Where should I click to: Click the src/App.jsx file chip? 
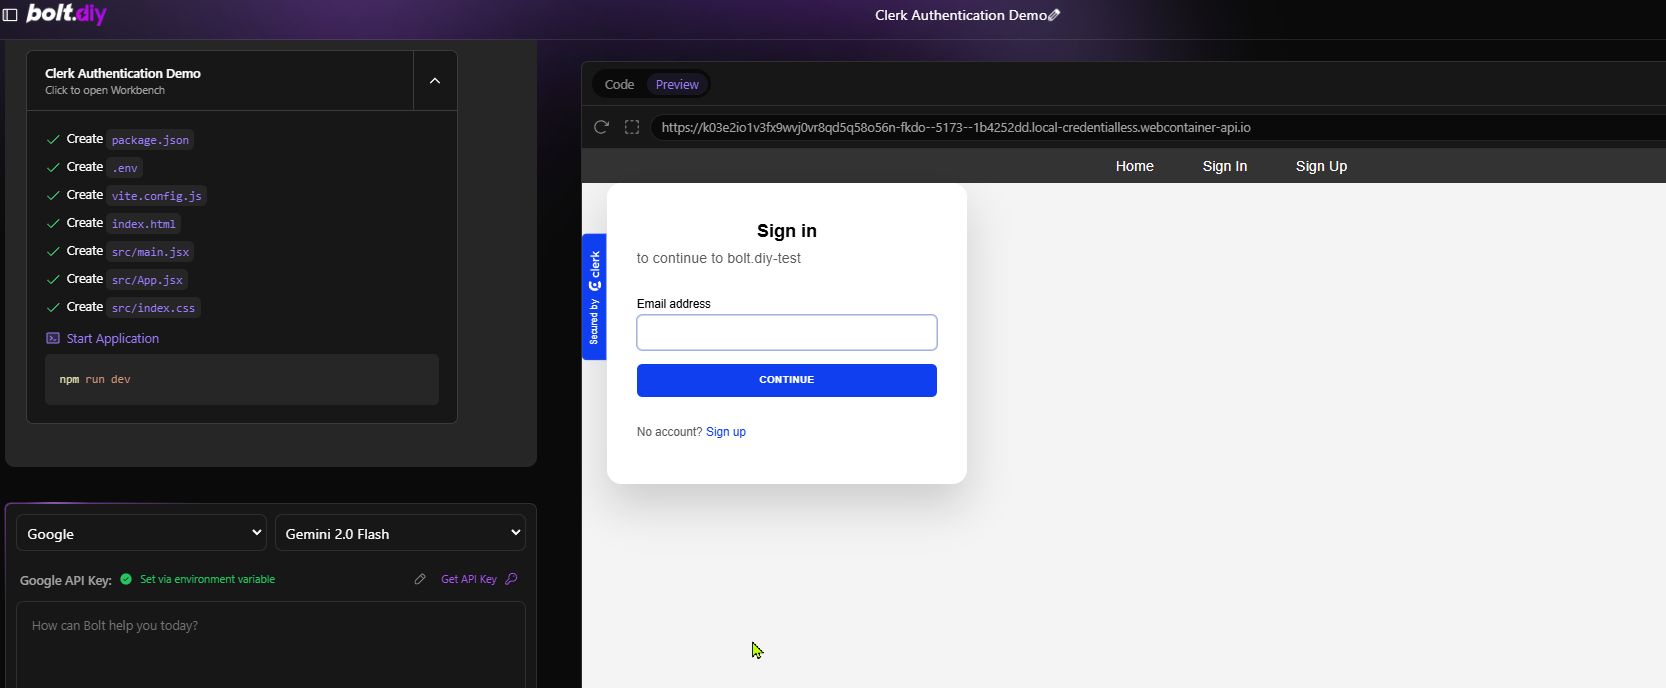click(x=147, y=280)
